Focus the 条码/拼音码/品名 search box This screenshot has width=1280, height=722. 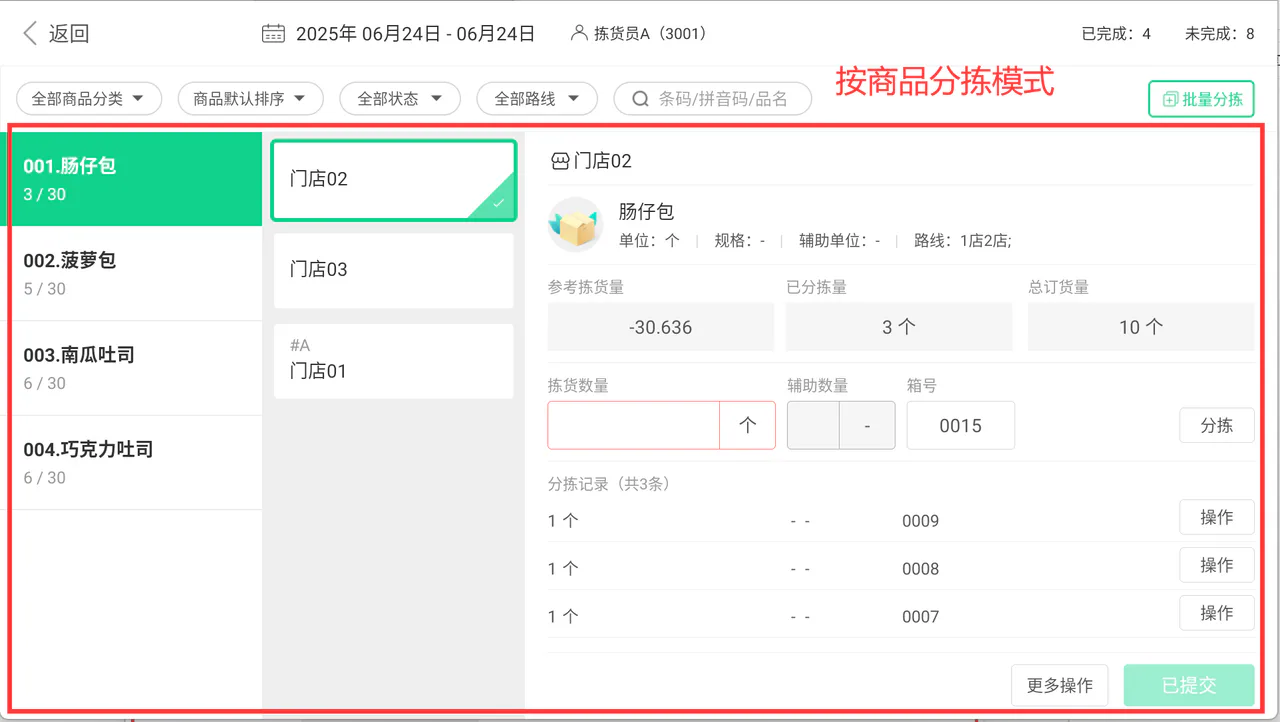click(712, 99)
